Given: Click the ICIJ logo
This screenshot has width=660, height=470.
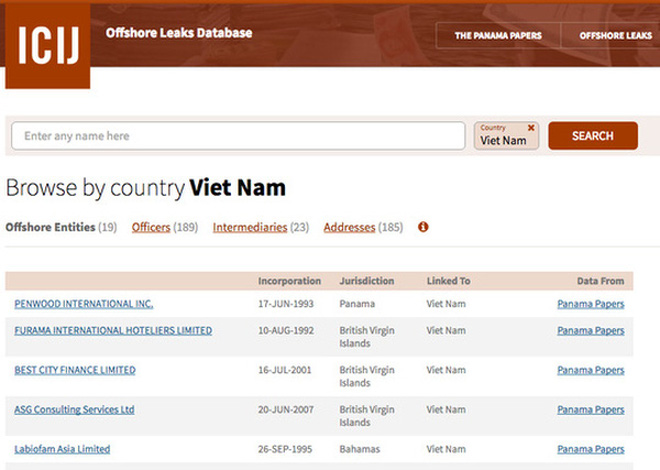Looking at the screenshot, I should [x=47, y=45].
